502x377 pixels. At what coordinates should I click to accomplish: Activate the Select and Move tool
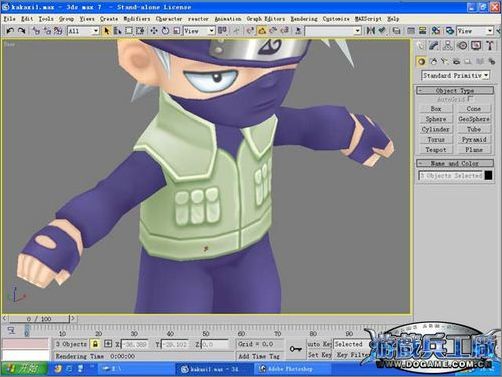point(154,31)
